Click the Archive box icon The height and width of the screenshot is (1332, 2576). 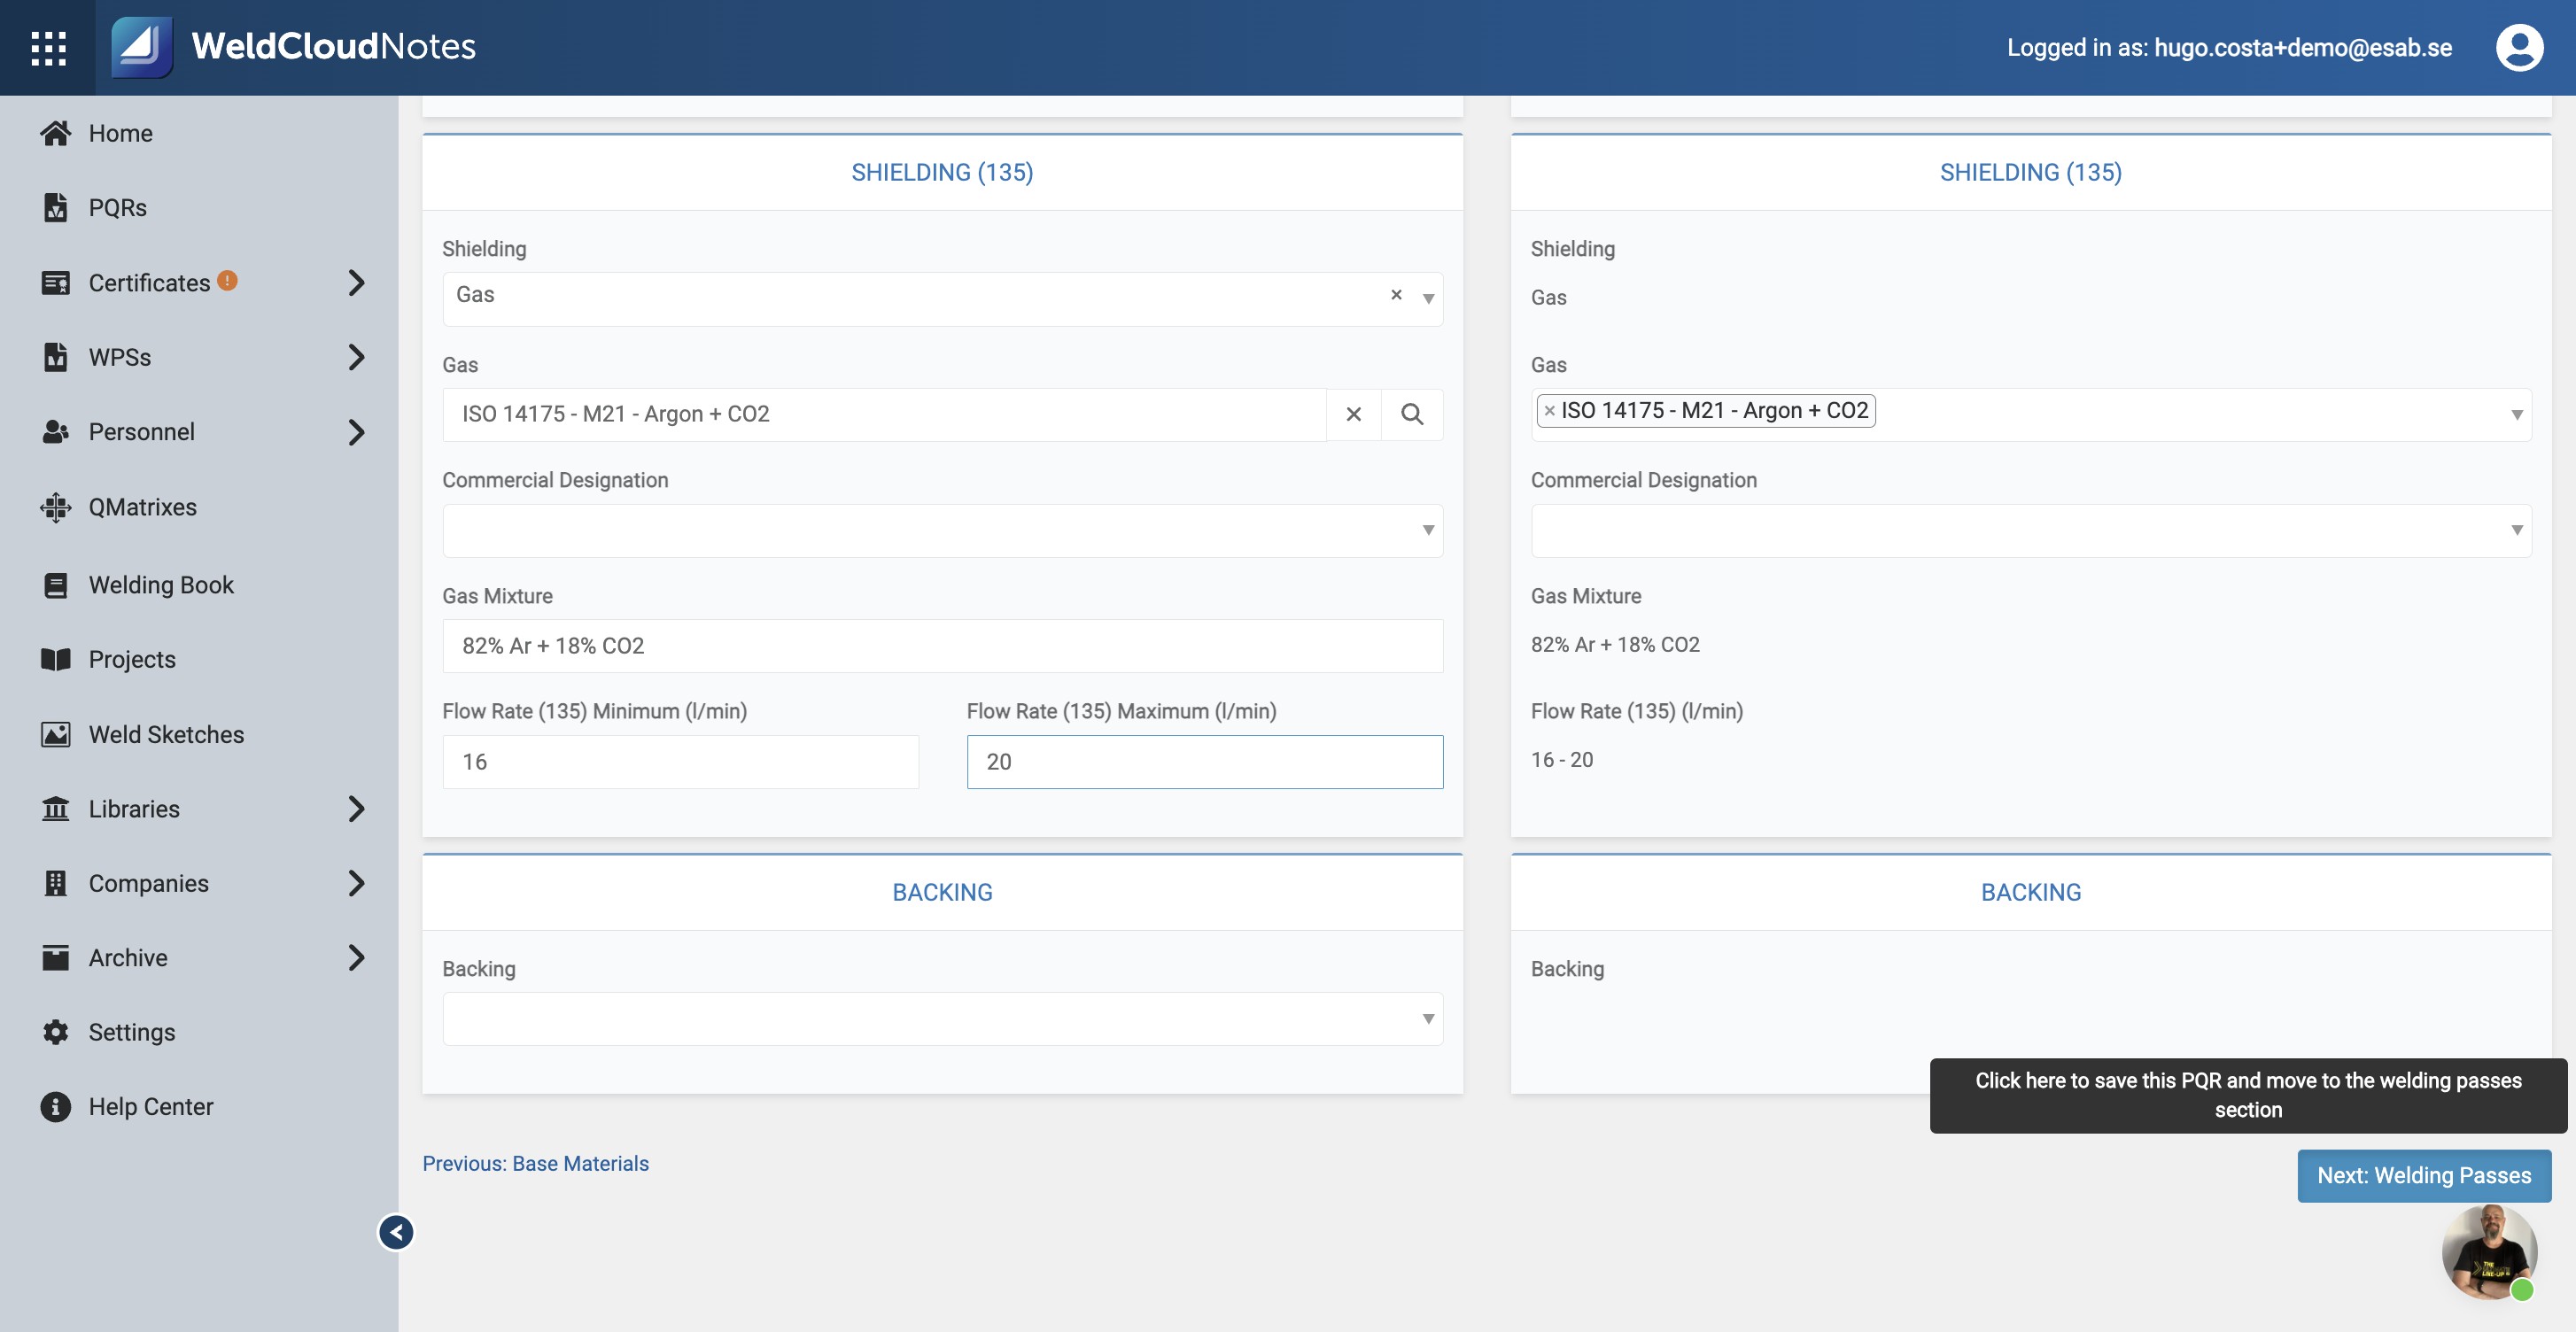click(x=56, y=957)
